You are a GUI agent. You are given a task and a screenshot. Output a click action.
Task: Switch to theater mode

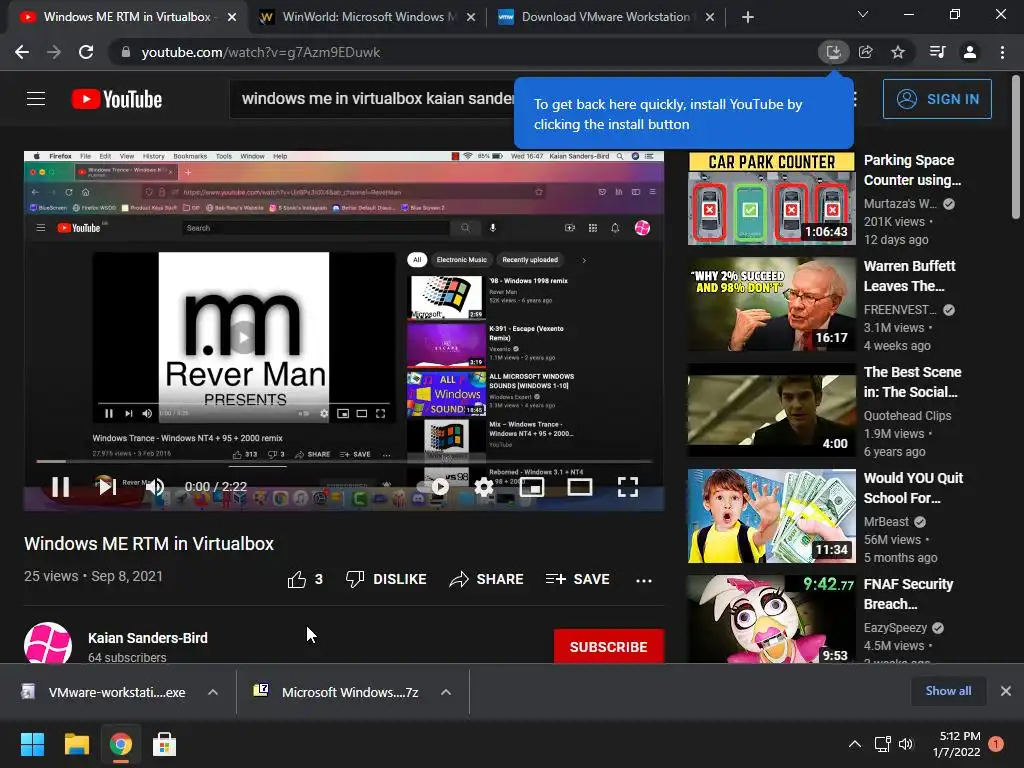[580, 487]
